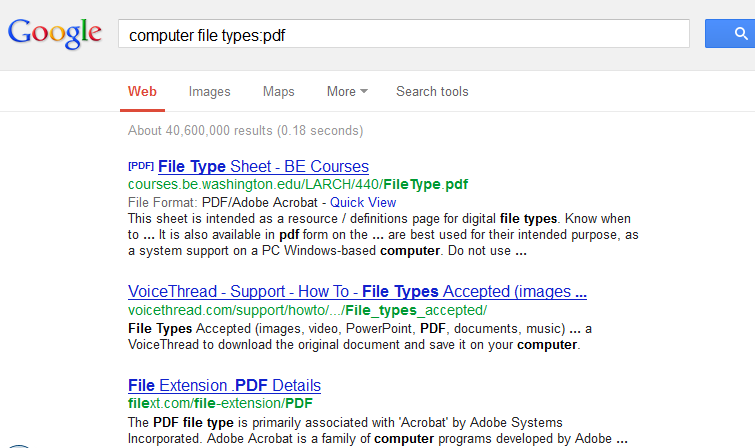Switch to the Maps tab

(278, 92)
